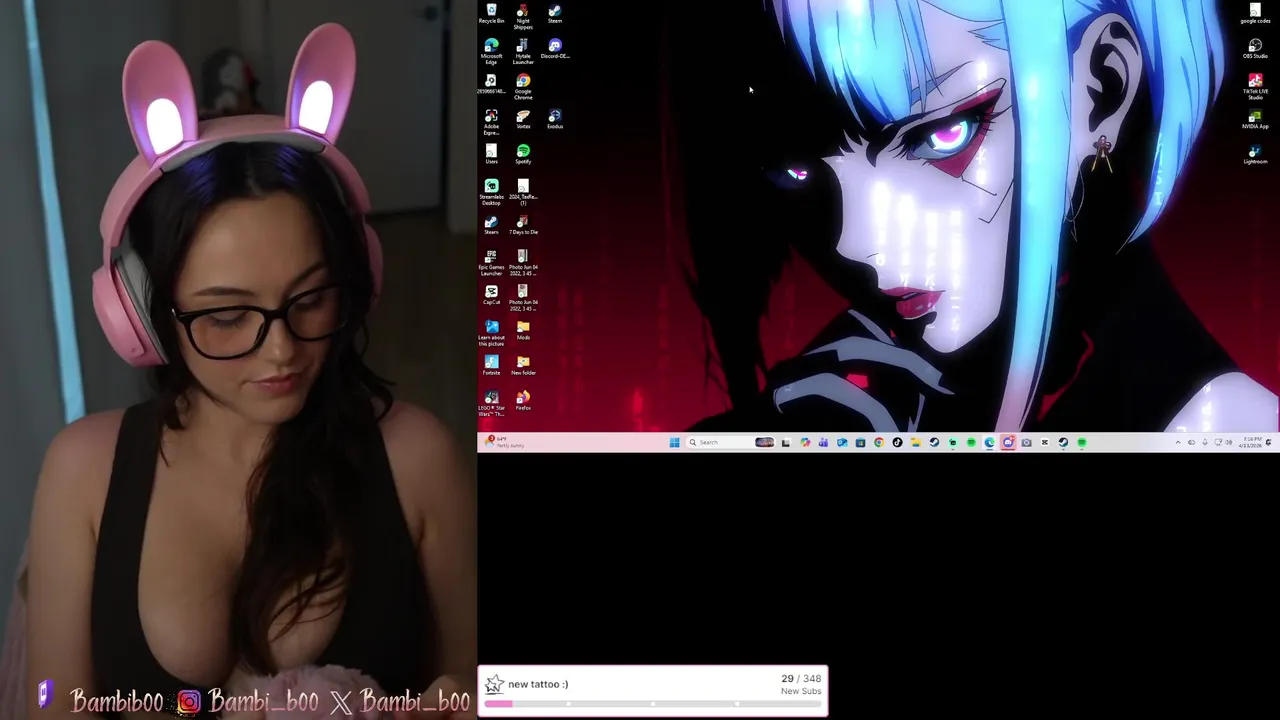Open Lightroom from the desktop
Viewport: 1280px width, 720px height.
pos(1255,154)
